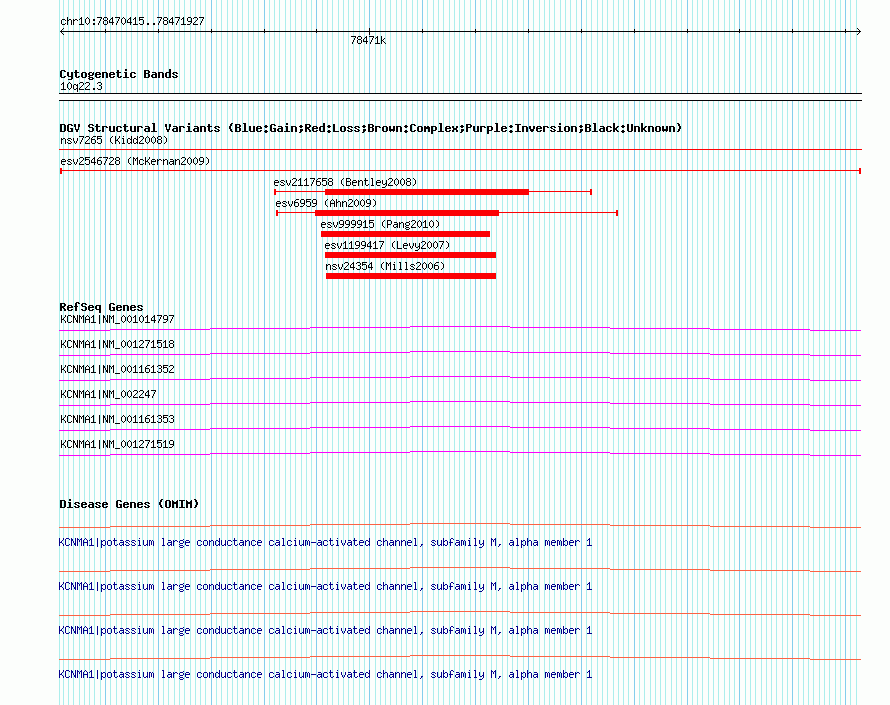Open transcript KCNMA1|NM_001161352
This screenshot has width=890, height=705.
[117, 370]
